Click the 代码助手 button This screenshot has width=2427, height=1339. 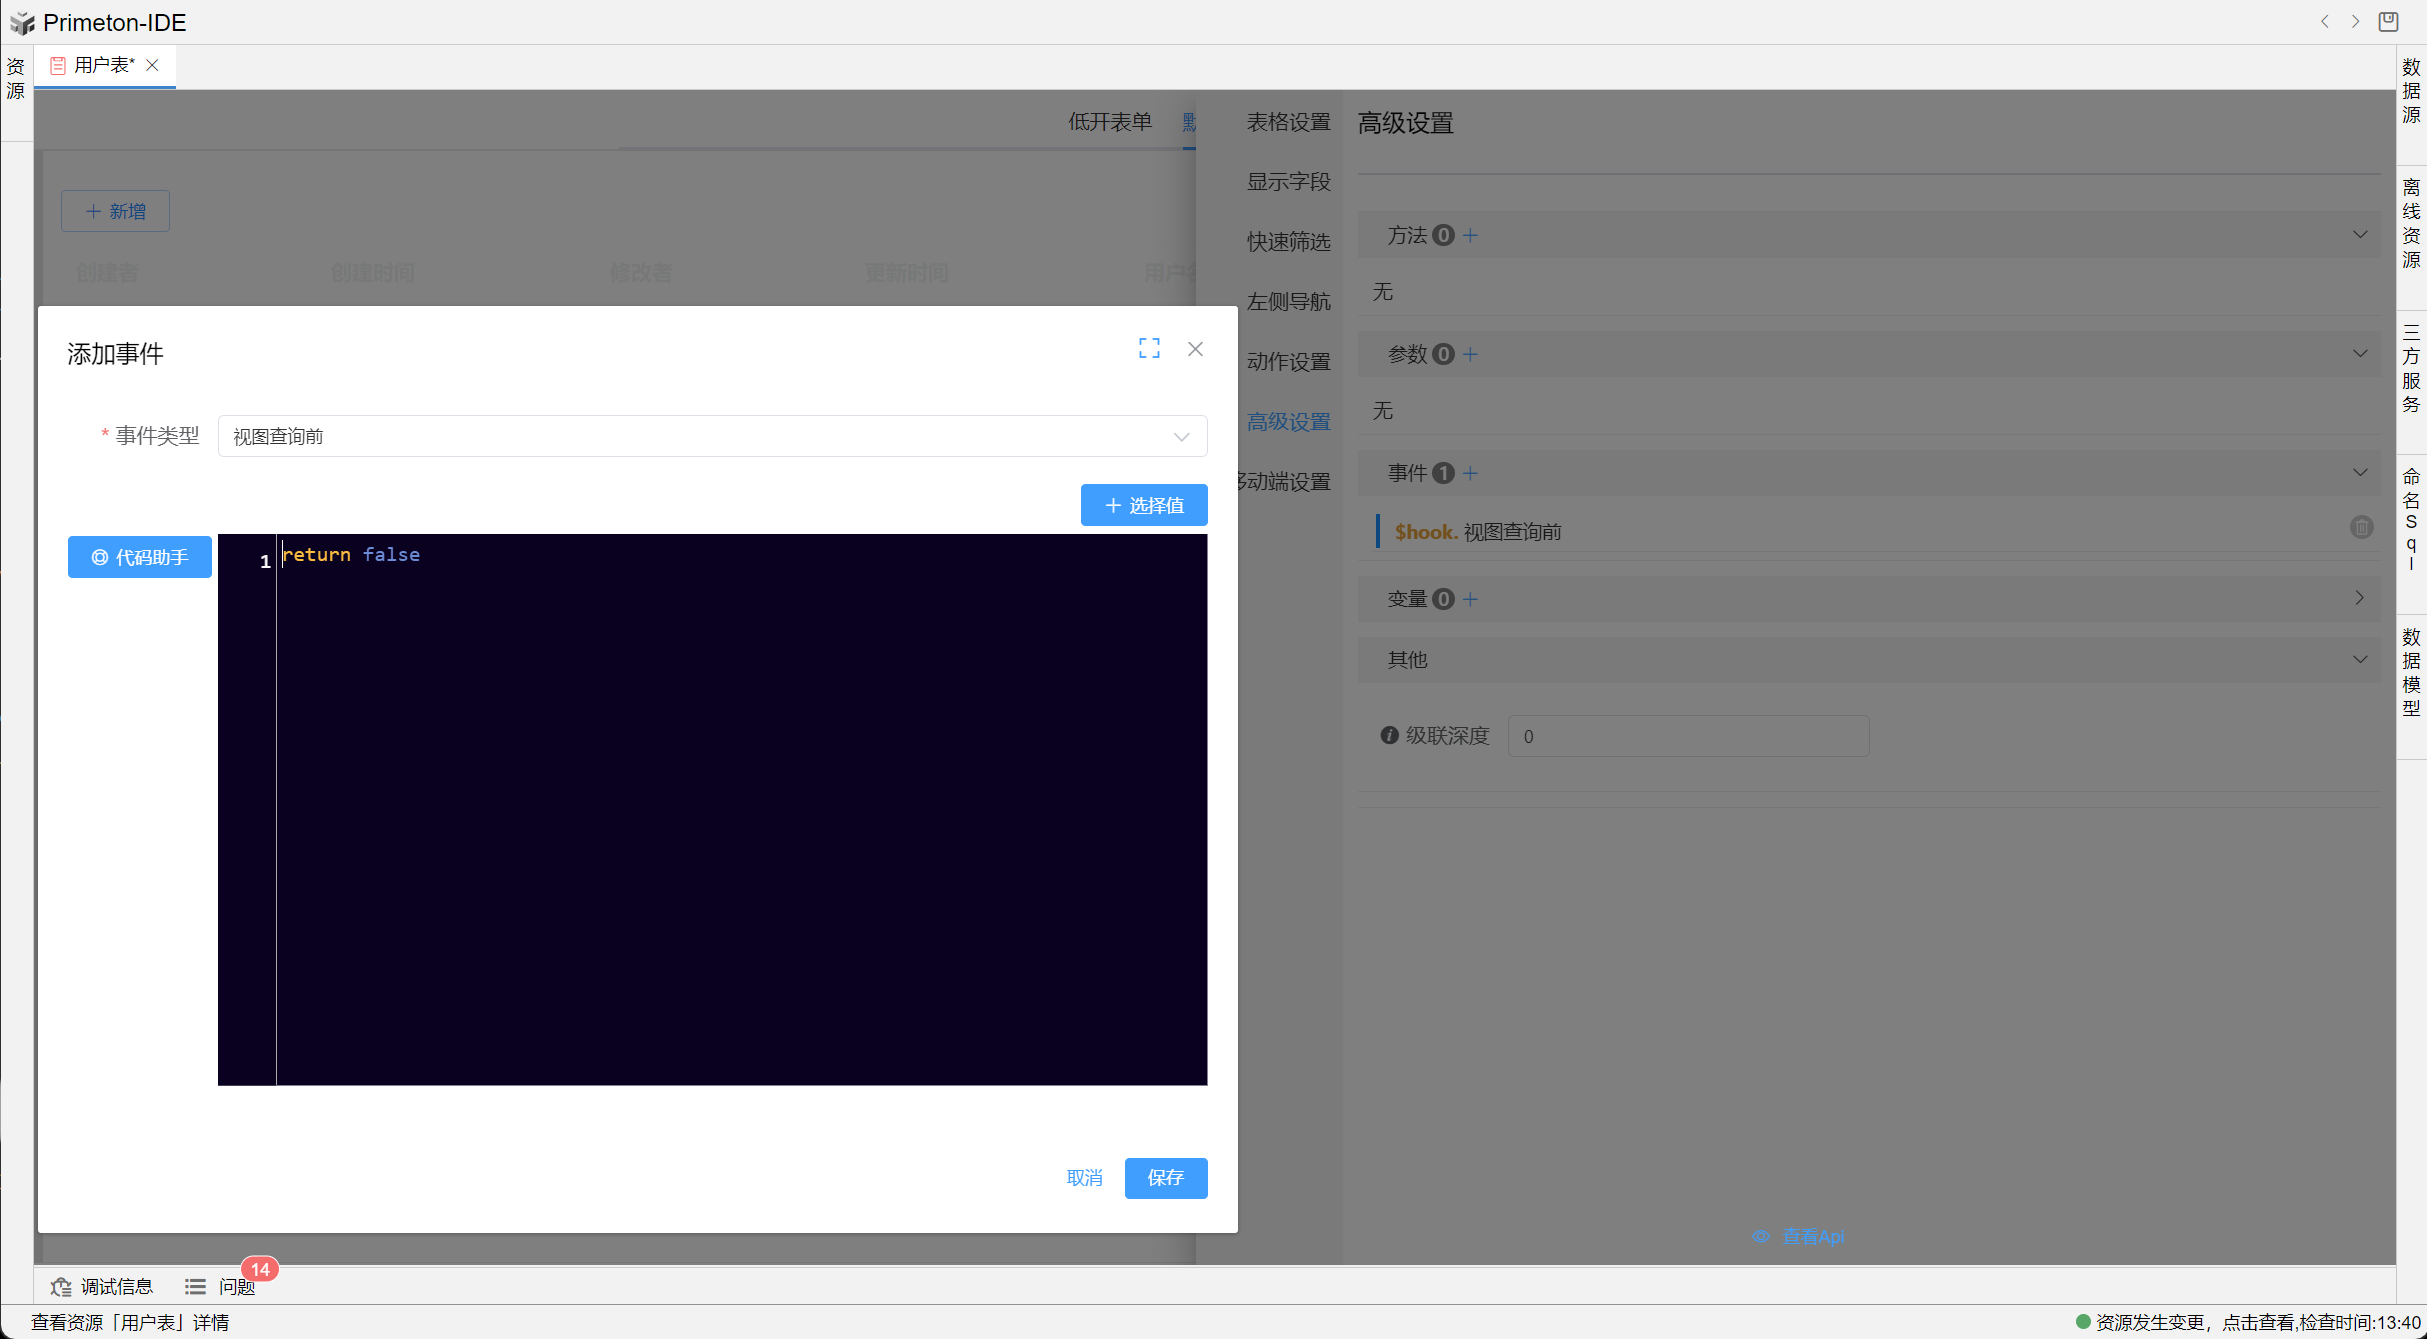click(x=140, y=557)
